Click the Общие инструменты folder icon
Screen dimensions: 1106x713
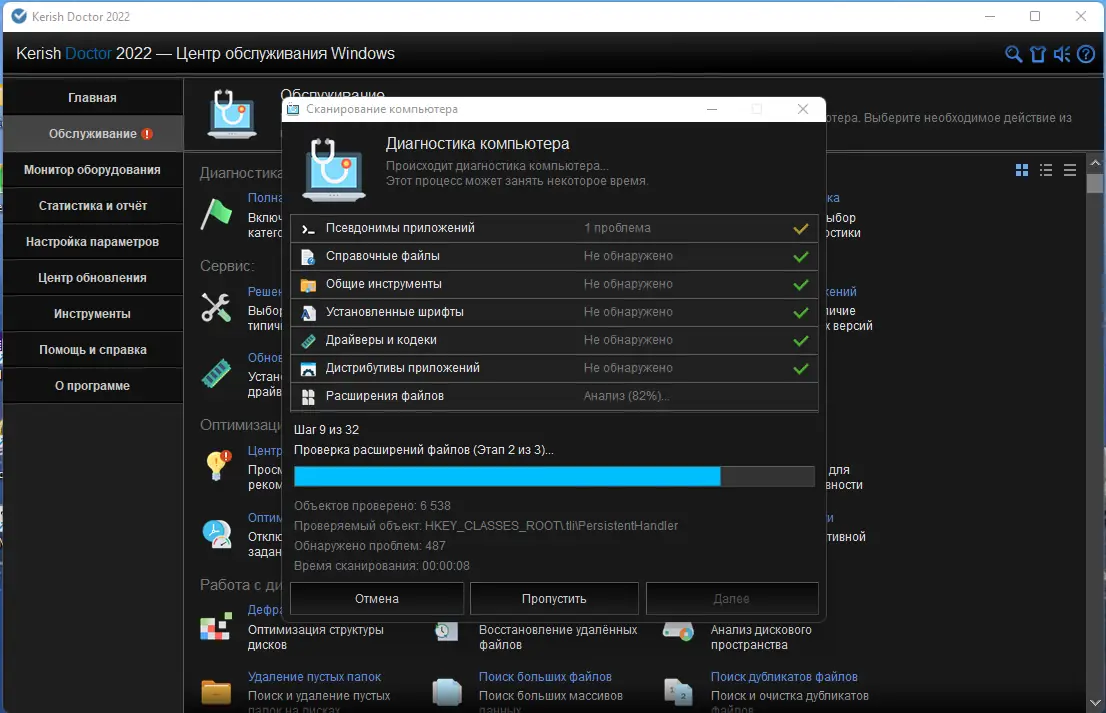[308, 285]
